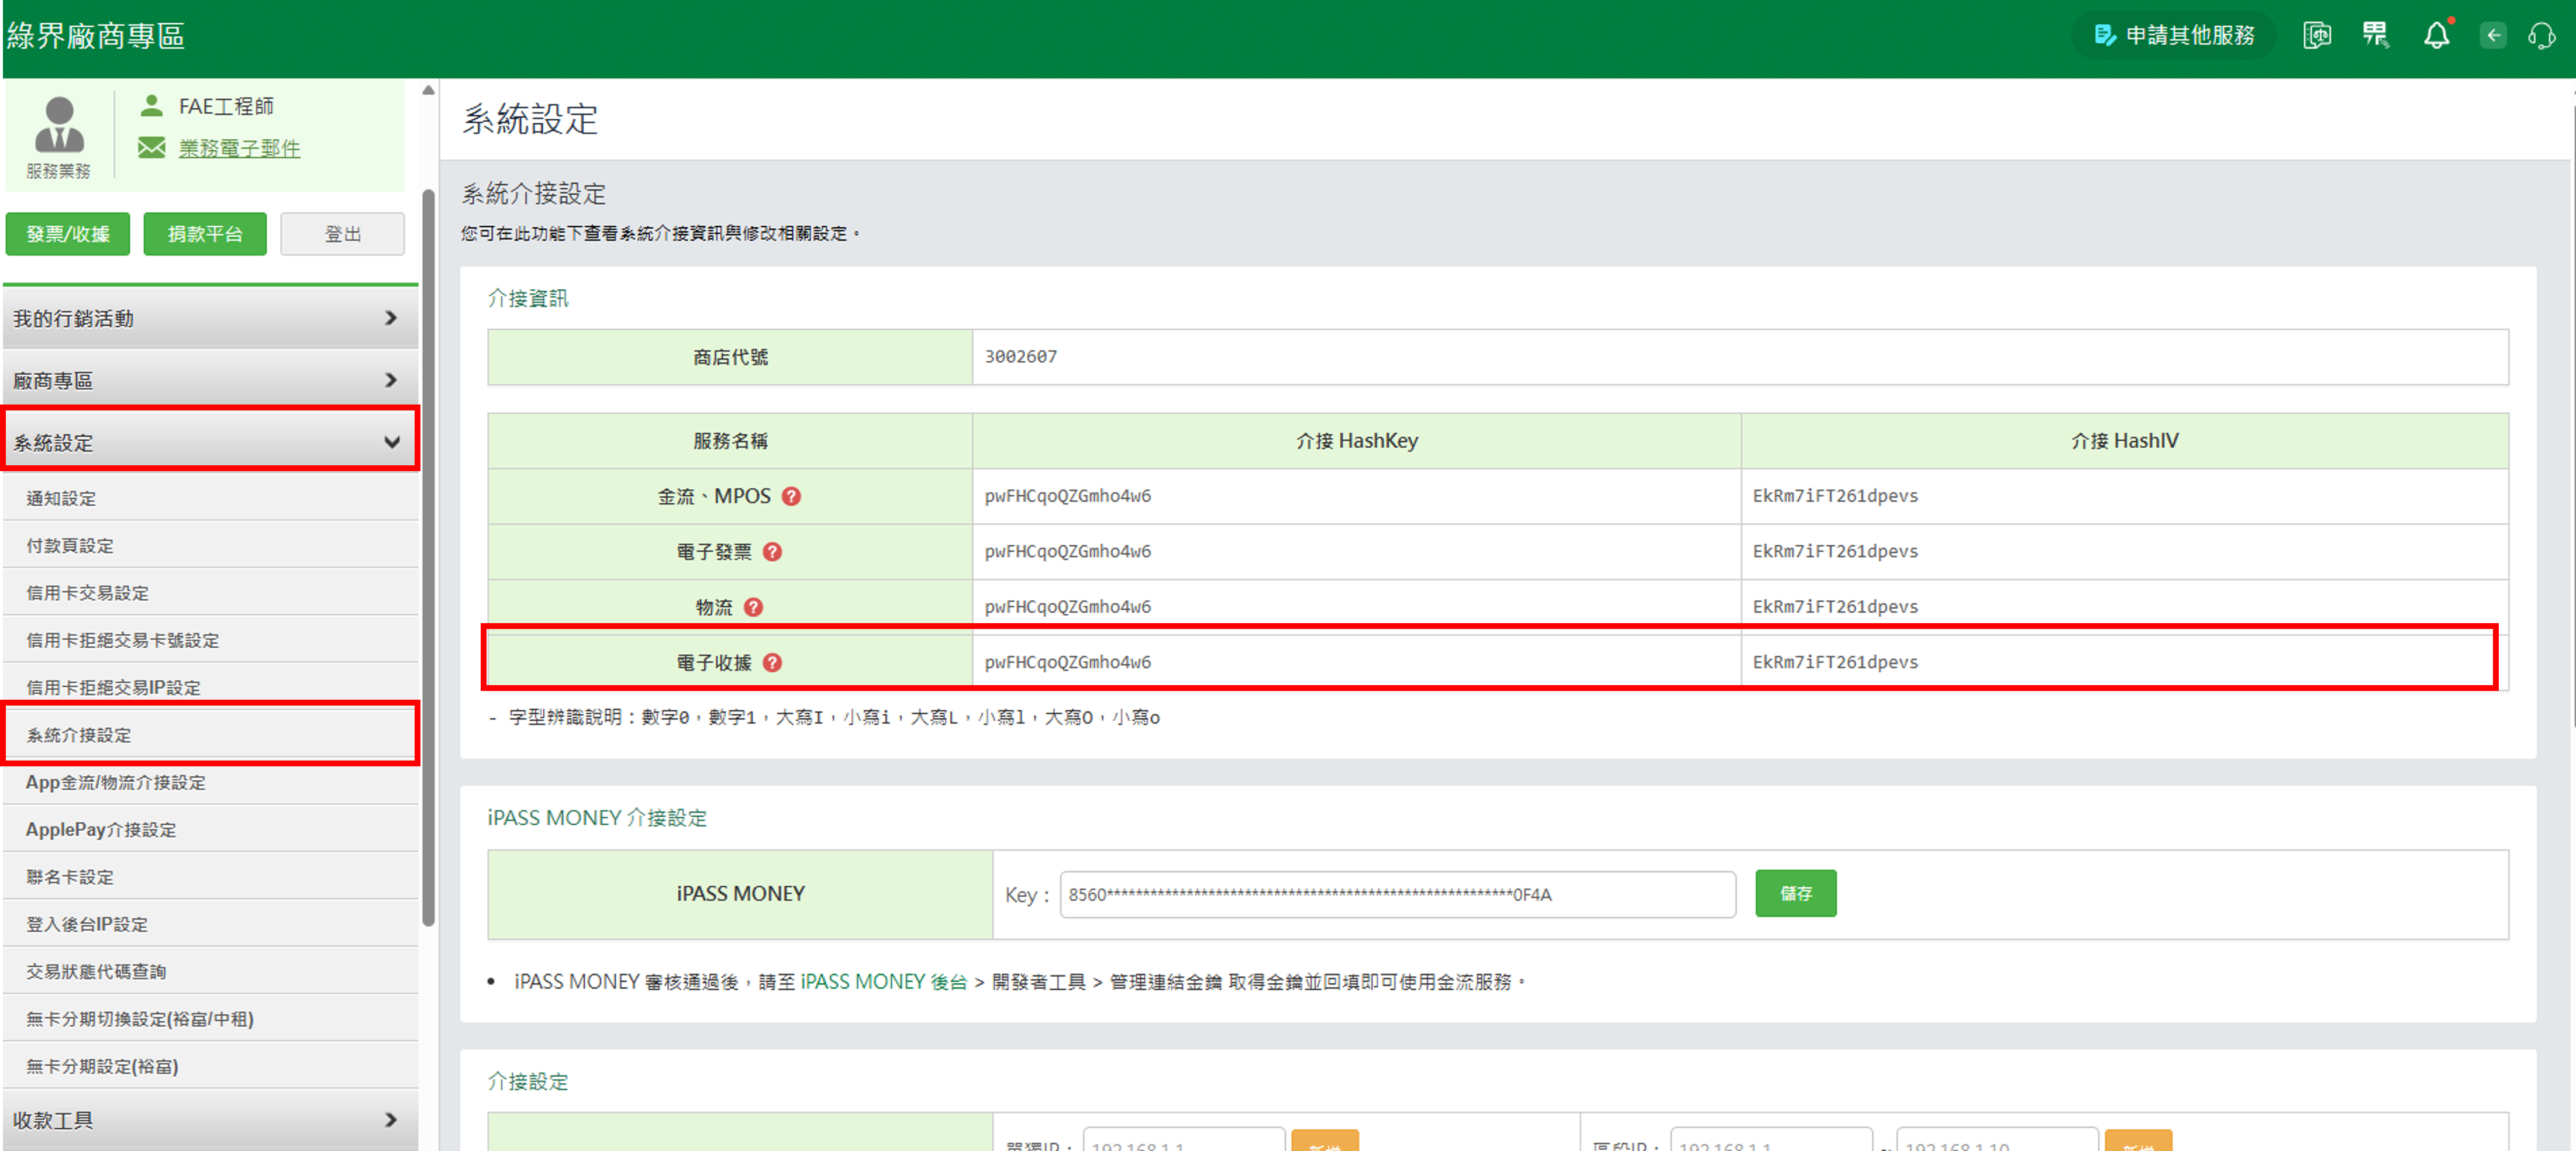
Task: Select 系統介接設定 menu item
Action: coord(80,735)
